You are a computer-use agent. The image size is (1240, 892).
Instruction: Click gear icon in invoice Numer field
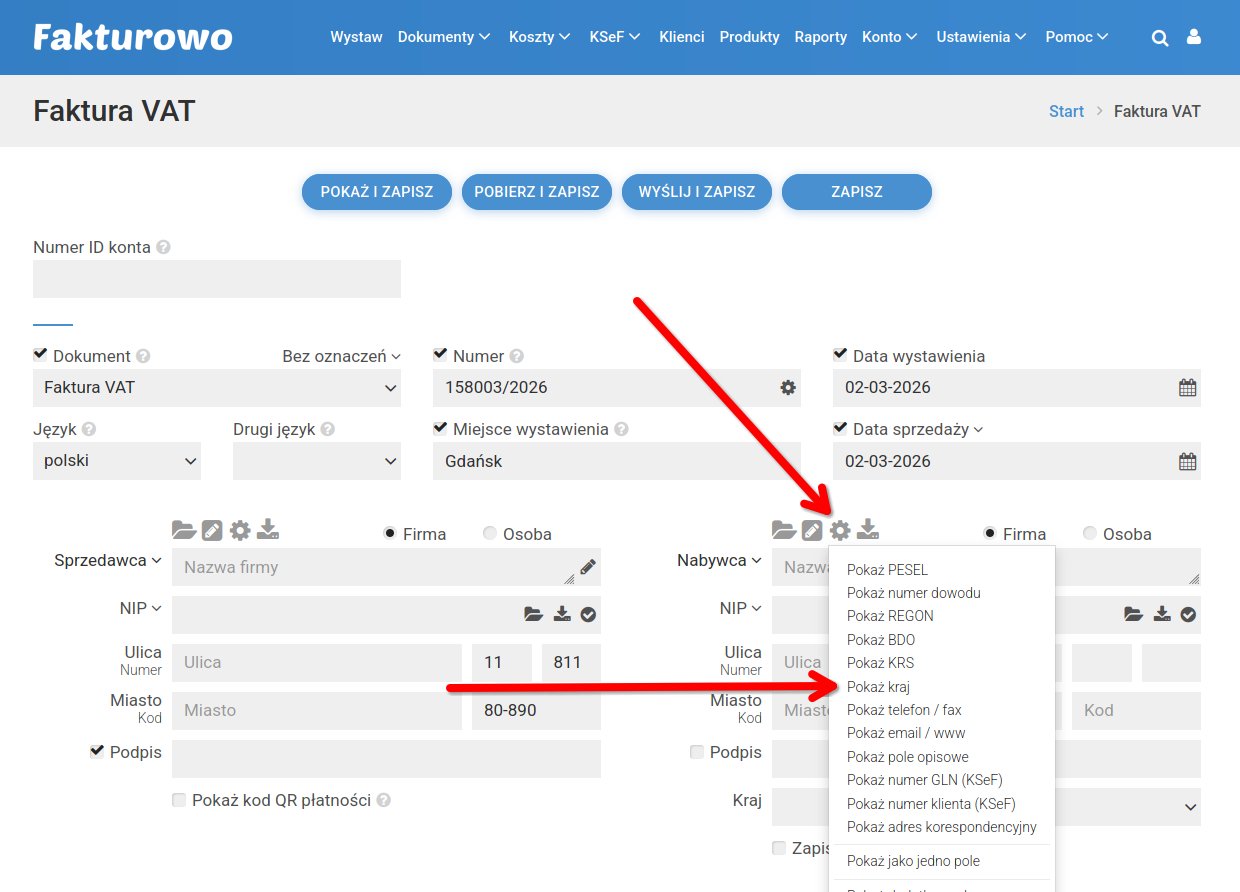[788, 388]
